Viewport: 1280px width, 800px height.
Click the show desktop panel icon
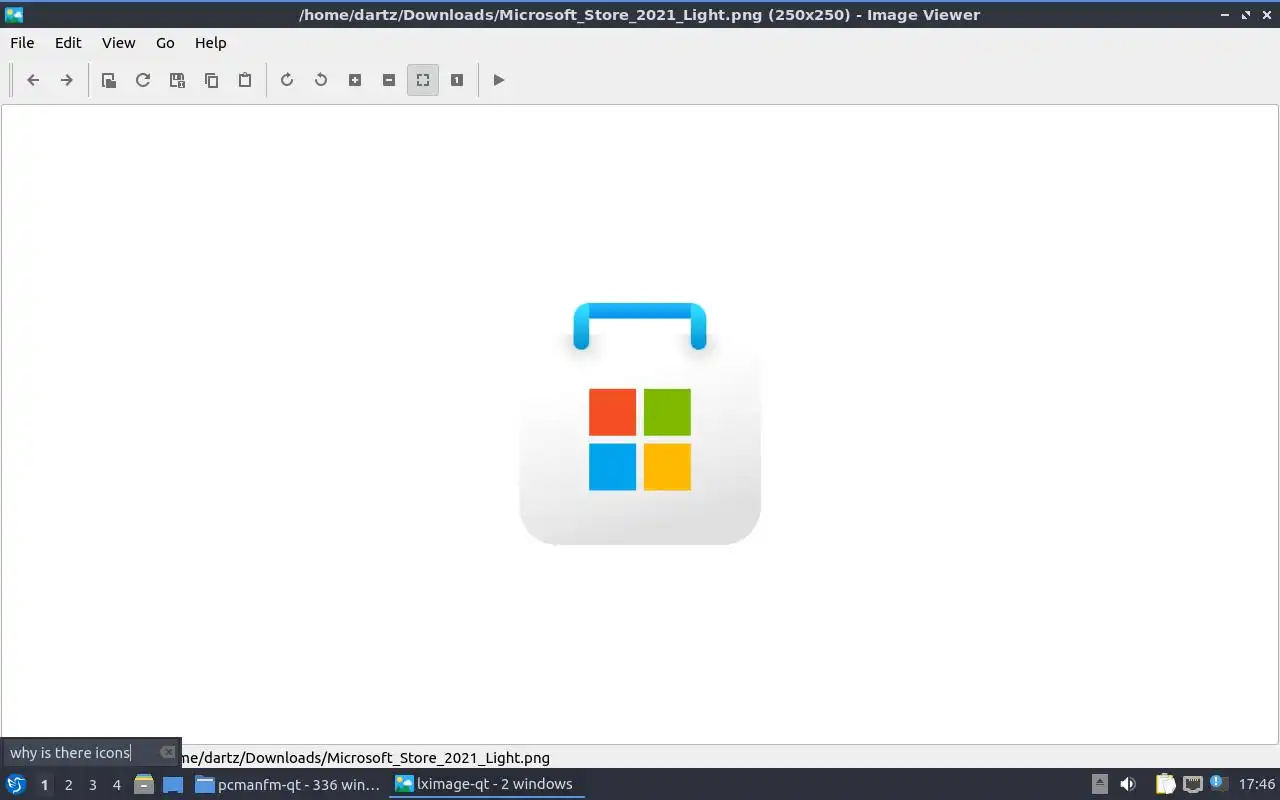point(172,784)
